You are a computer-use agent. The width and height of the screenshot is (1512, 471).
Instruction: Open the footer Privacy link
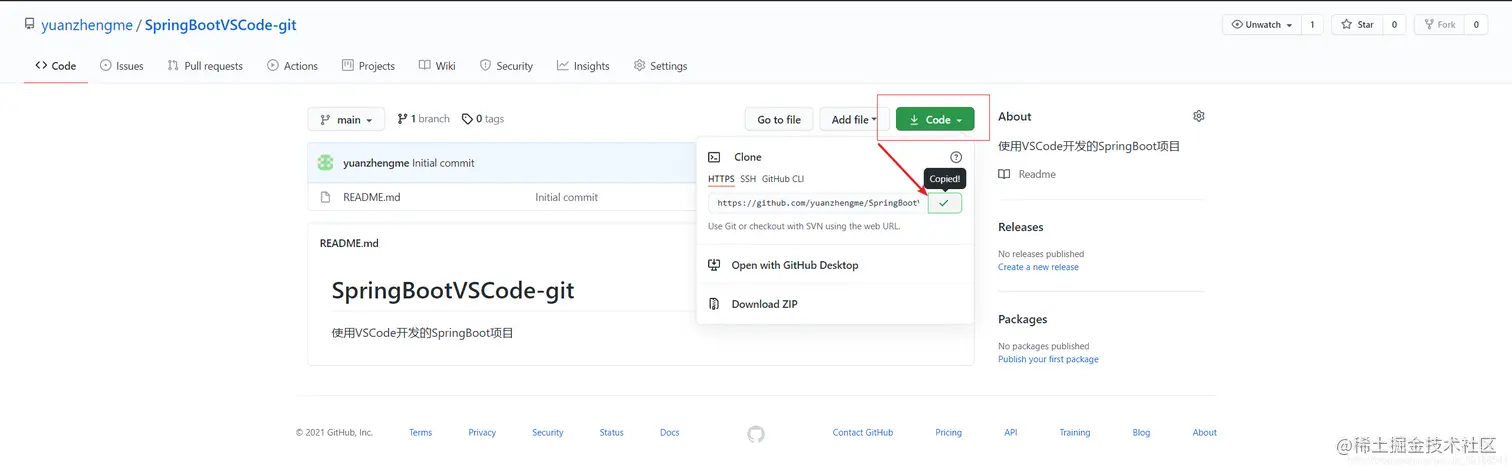tap(482, 433)
